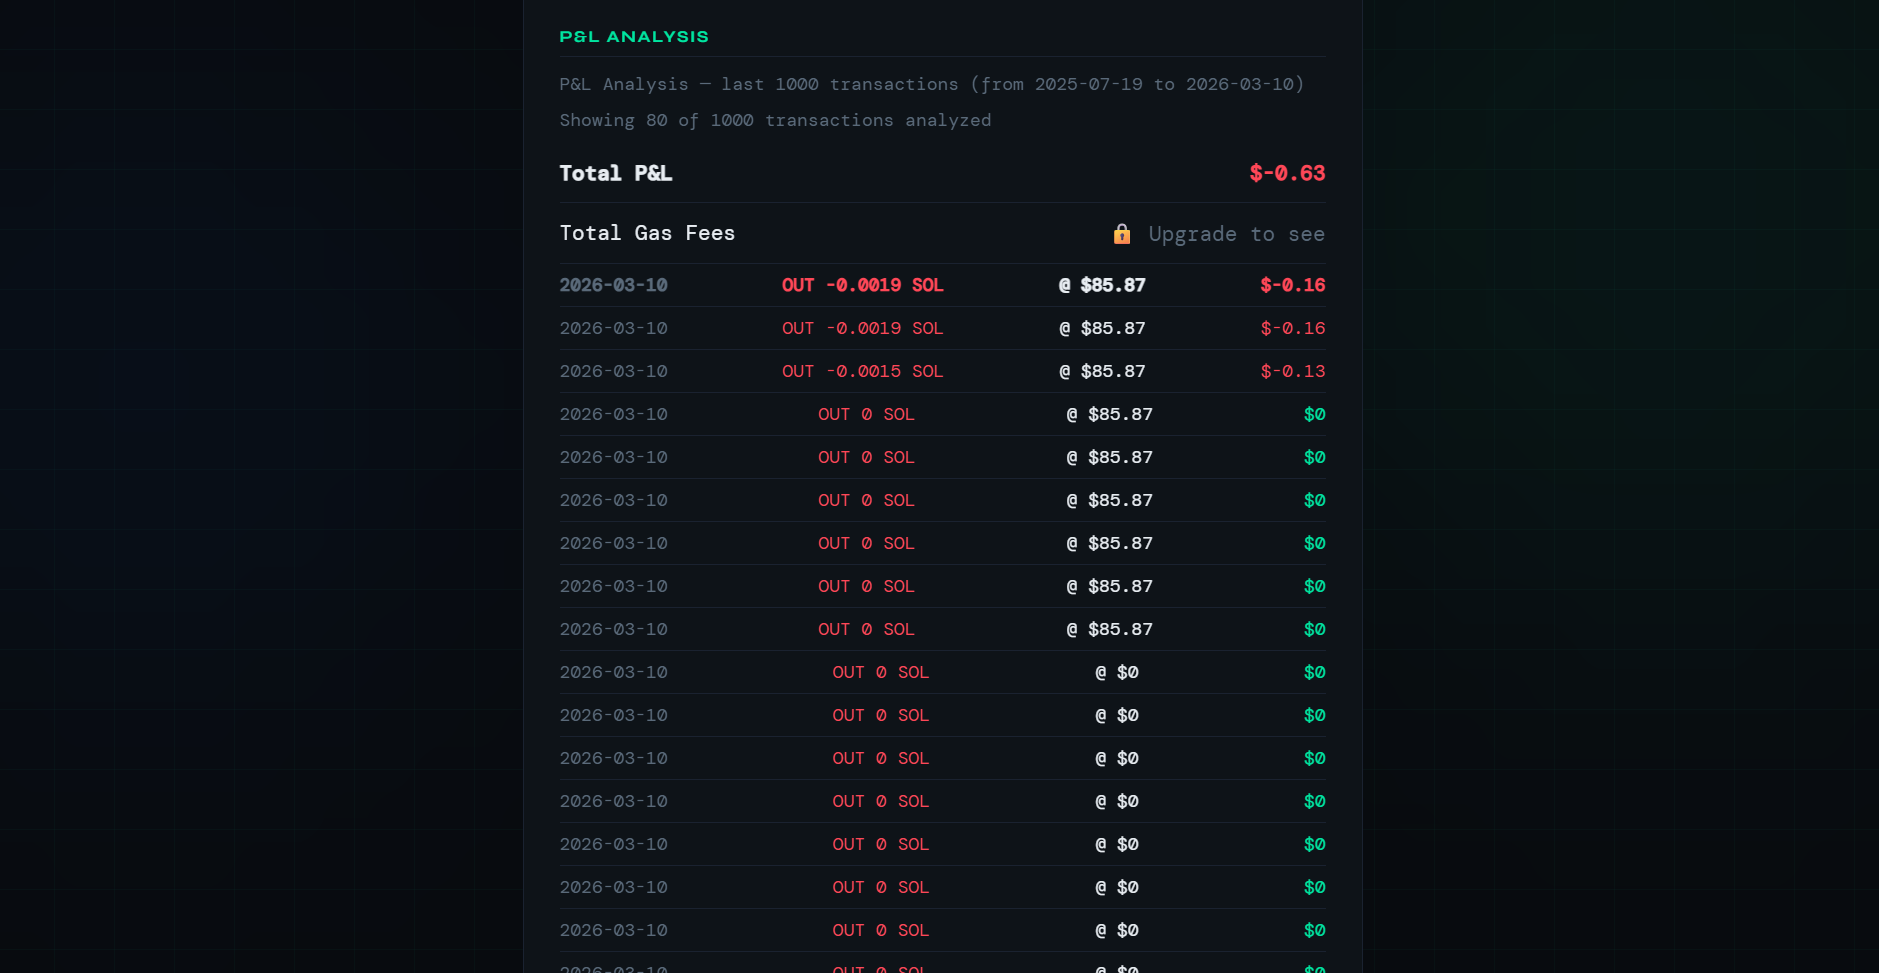The image size is (1879, 973).
Task: Click the $-0.13 loss value
Action: [x=1292, y=371]
